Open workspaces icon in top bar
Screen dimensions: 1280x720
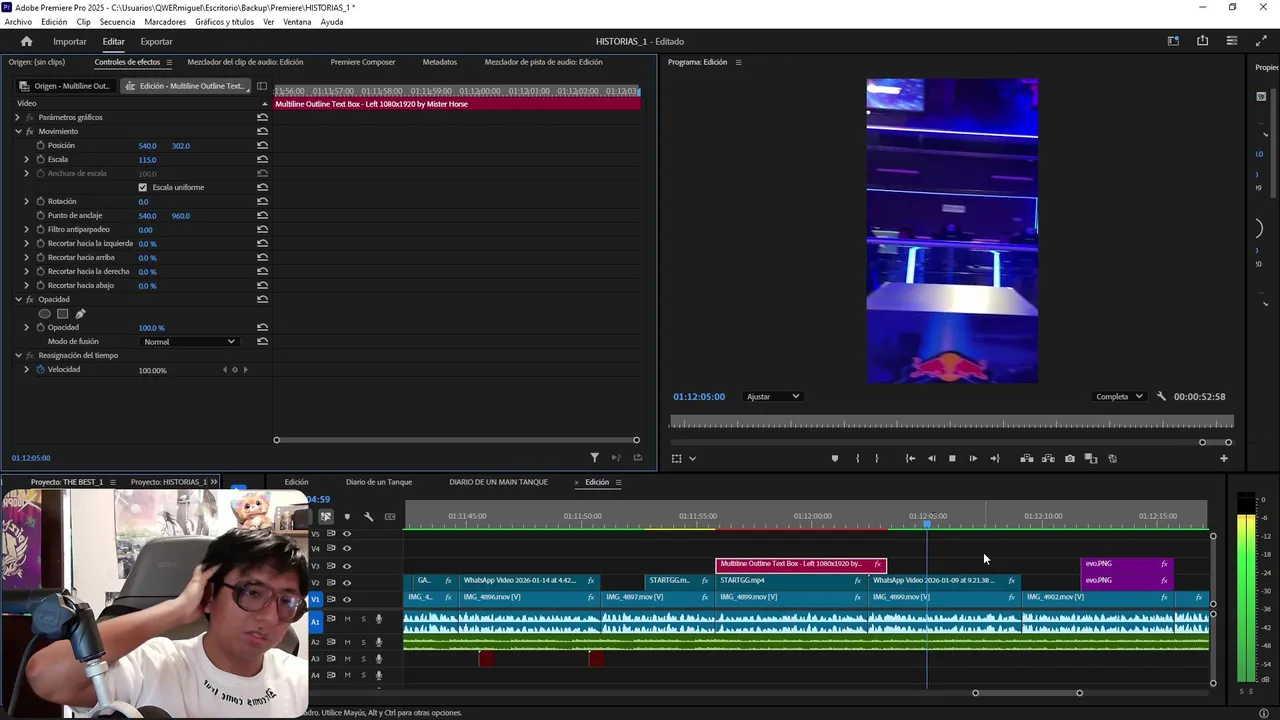(1173, 41)
